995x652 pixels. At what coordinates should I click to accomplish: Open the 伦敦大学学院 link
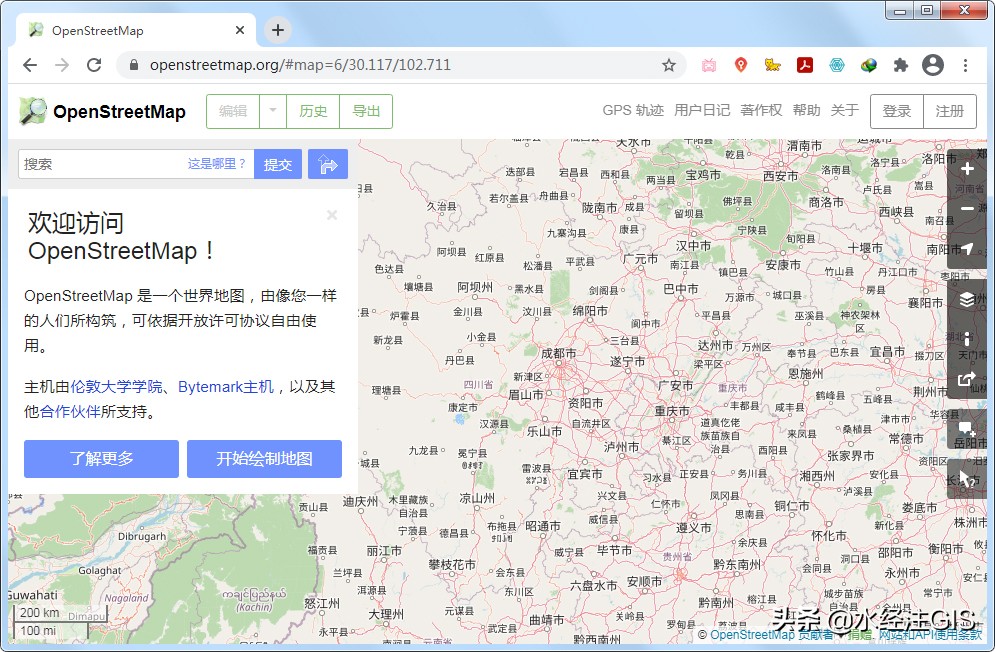(x=116, y=387)
